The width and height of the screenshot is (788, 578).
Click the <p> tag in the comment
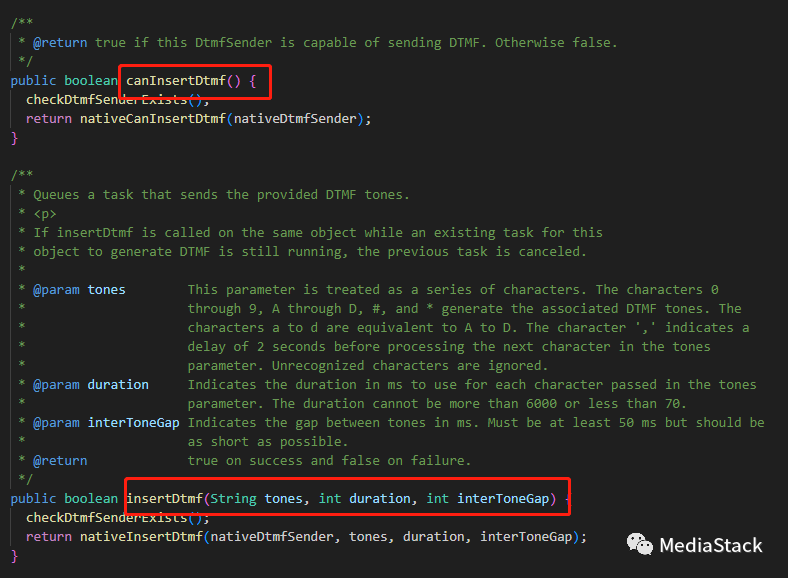coord(44,213)
